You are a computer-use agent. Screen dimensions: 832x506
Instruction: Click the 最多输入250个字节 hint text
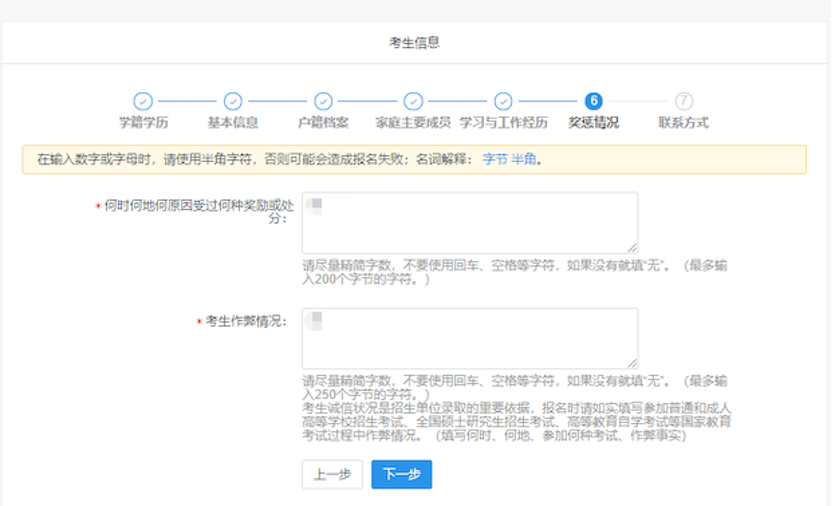click(x=515, y=388)
